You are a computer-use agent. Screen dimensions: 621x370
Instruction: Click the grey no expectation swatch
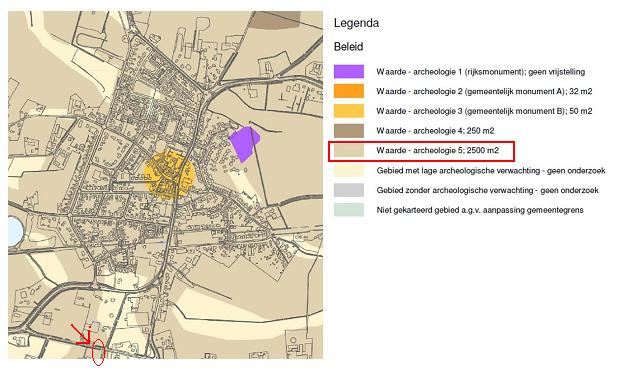349,190
